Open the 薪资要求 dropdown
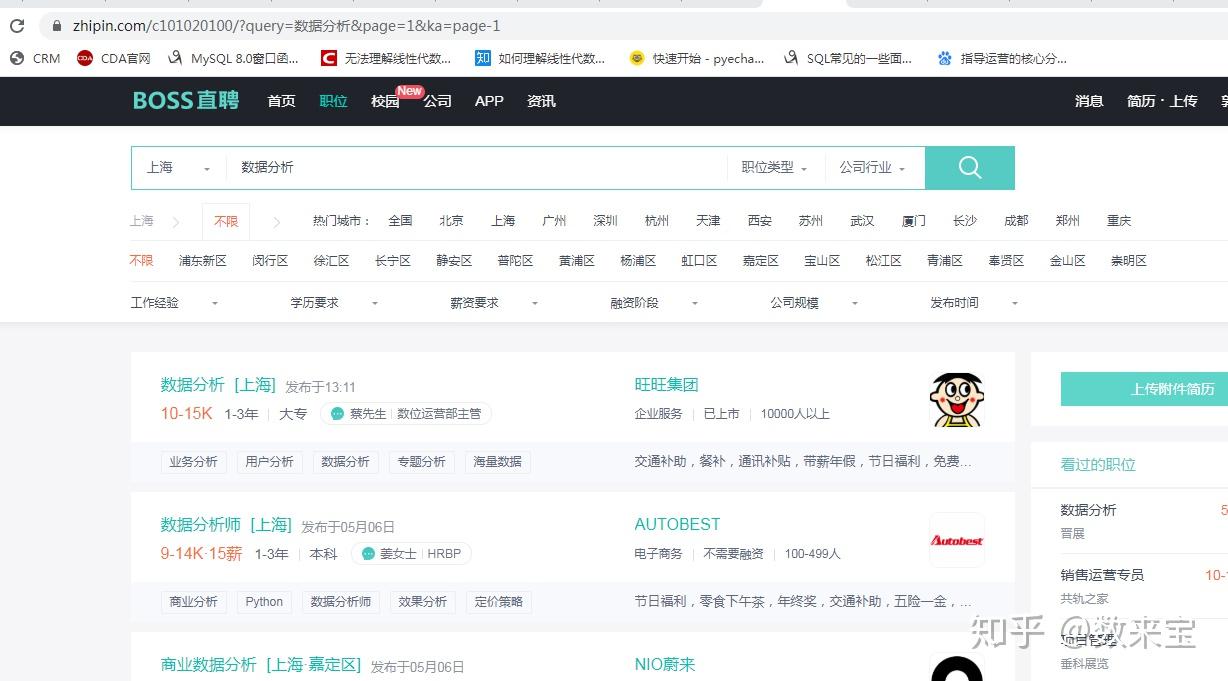This screenshot has width=1228, height=681. pos(474,302)
